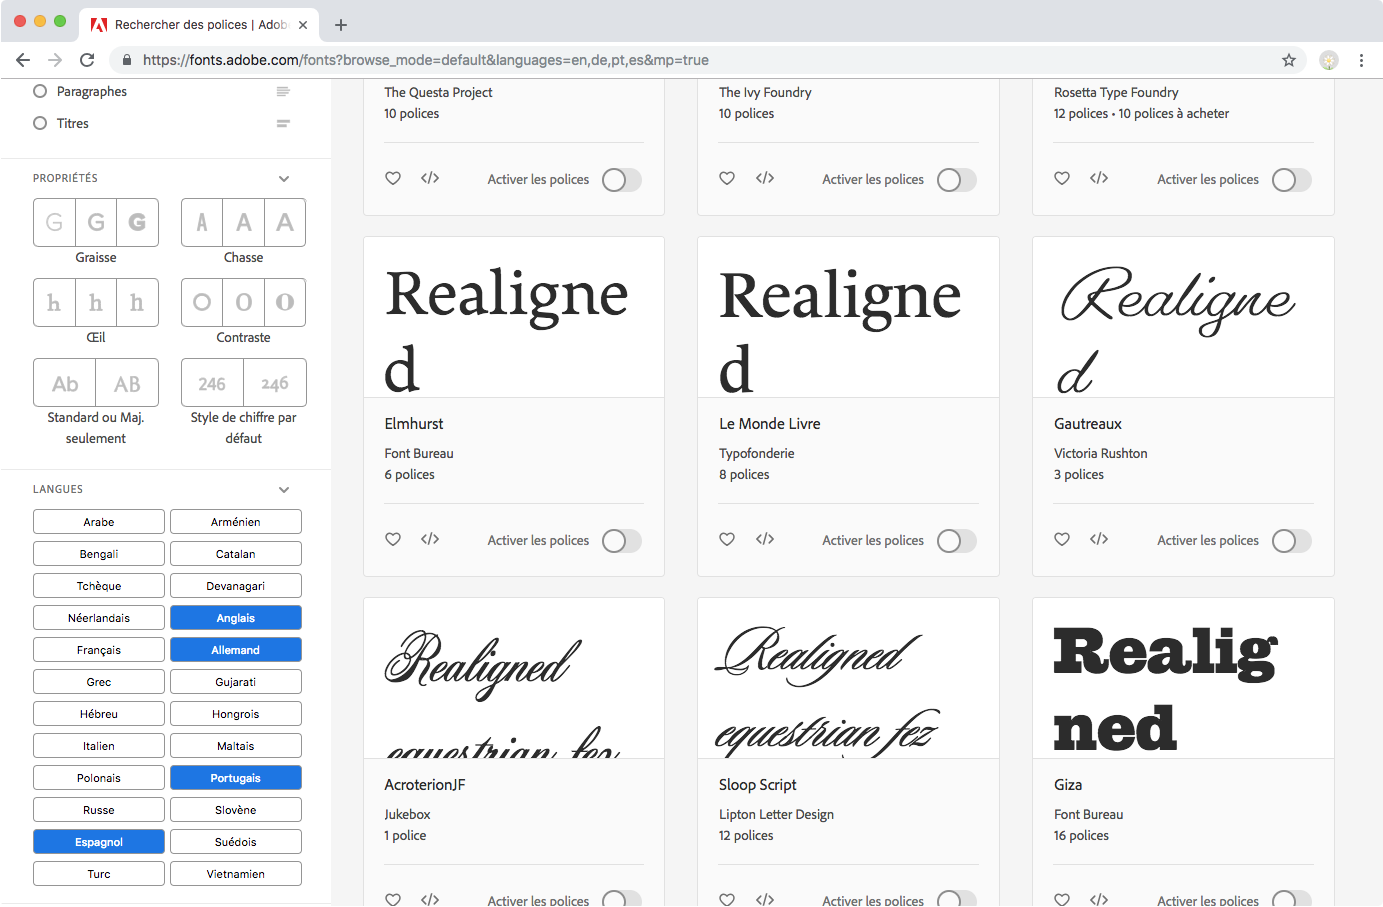Select the Paragraphes radio option
Viewport: 1383px width, 907px height.
[40, 91]
